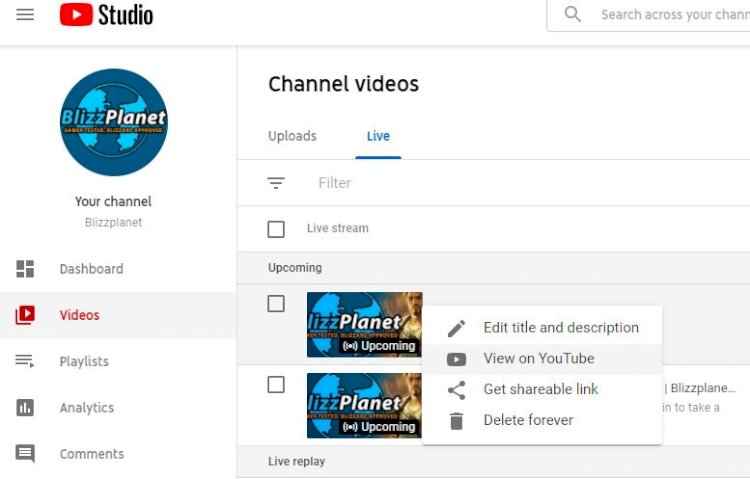Click the search magnifier icon

coord(573,14)
